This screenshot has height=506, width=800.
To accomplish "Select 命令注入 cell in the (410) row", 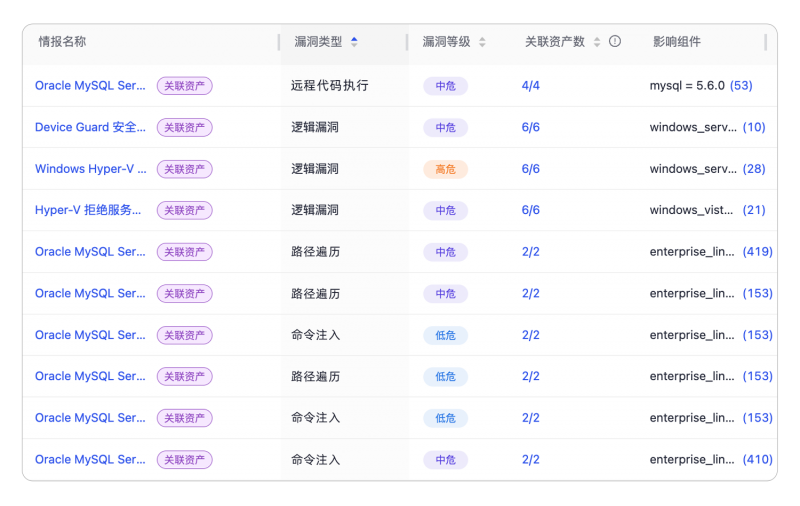I will [315, 460].
